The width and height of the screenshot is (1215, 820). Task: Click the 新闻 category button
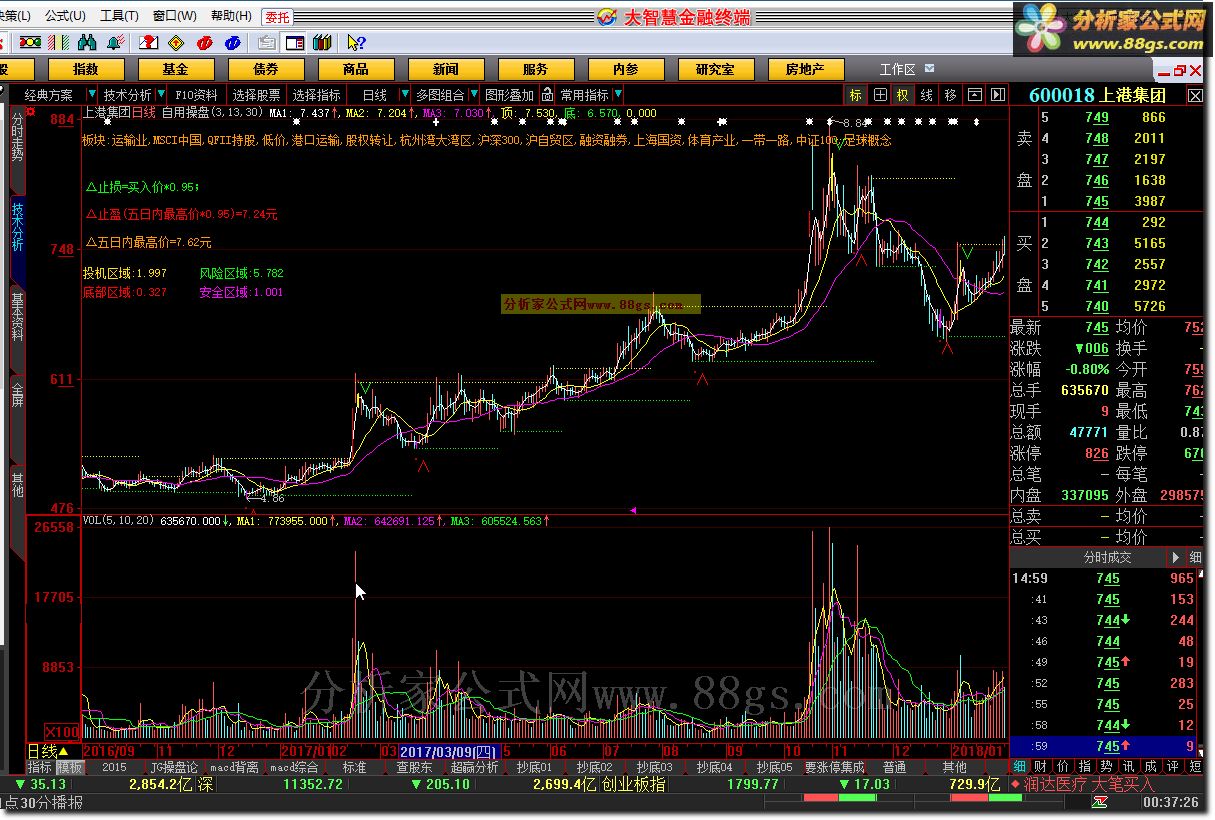[x=445, y=69]
